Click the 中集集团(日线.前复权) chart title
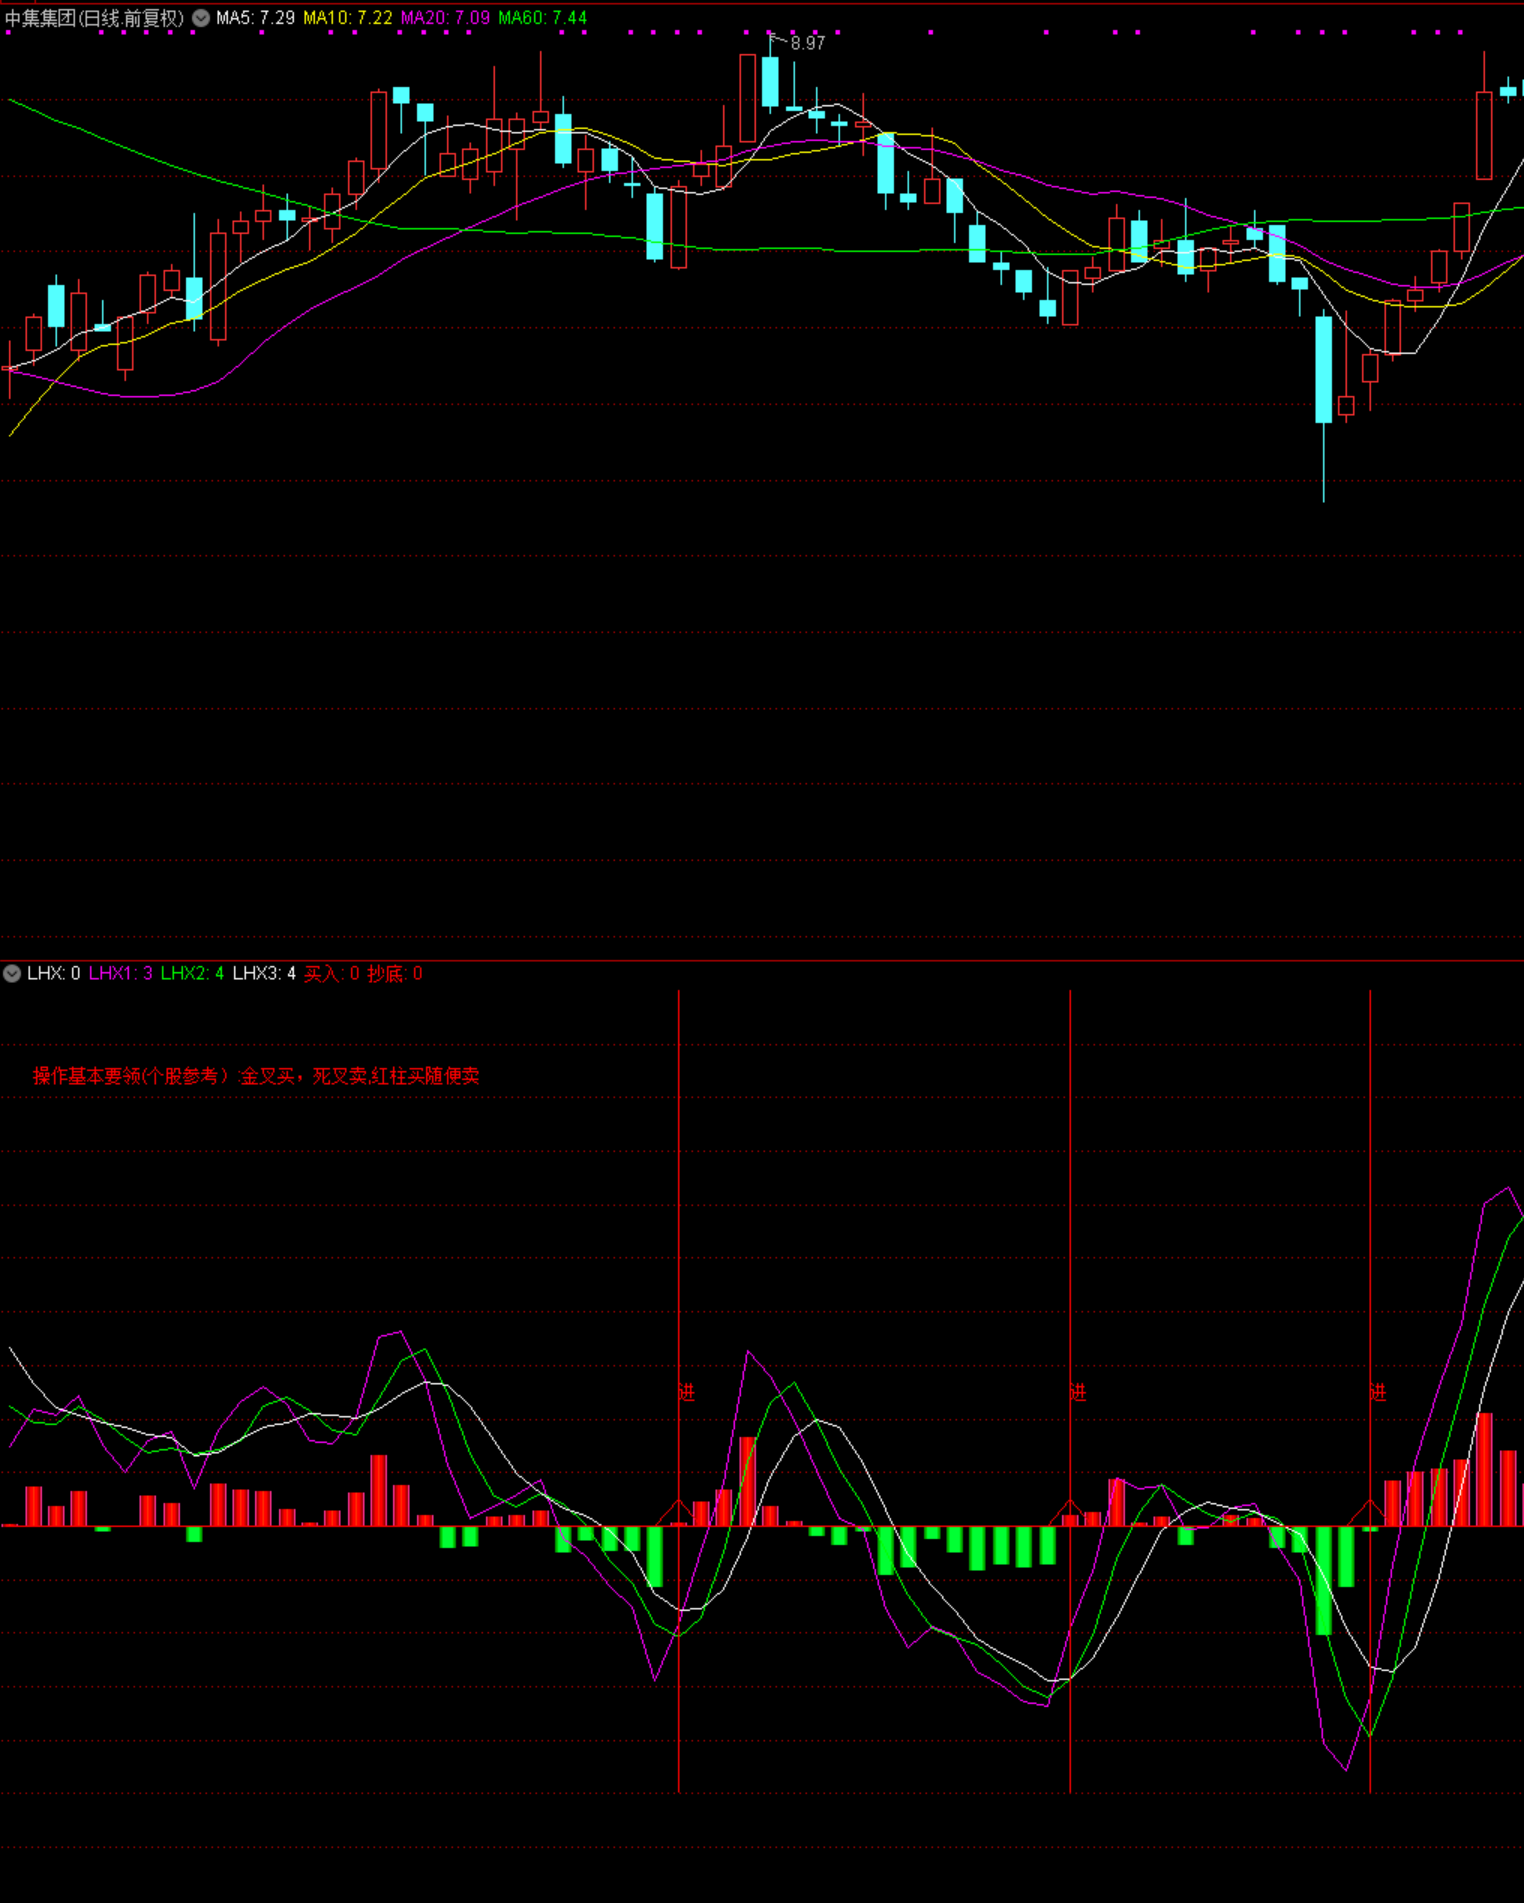Screen dimensions: 1524x1903 click(x=95, y=18)
